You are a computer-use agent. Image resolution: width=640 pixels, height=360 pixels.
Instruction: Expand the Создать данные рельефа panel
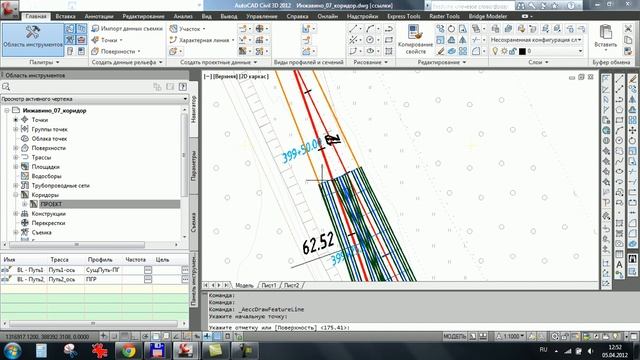pyautogui.click(x=127, y=62)
